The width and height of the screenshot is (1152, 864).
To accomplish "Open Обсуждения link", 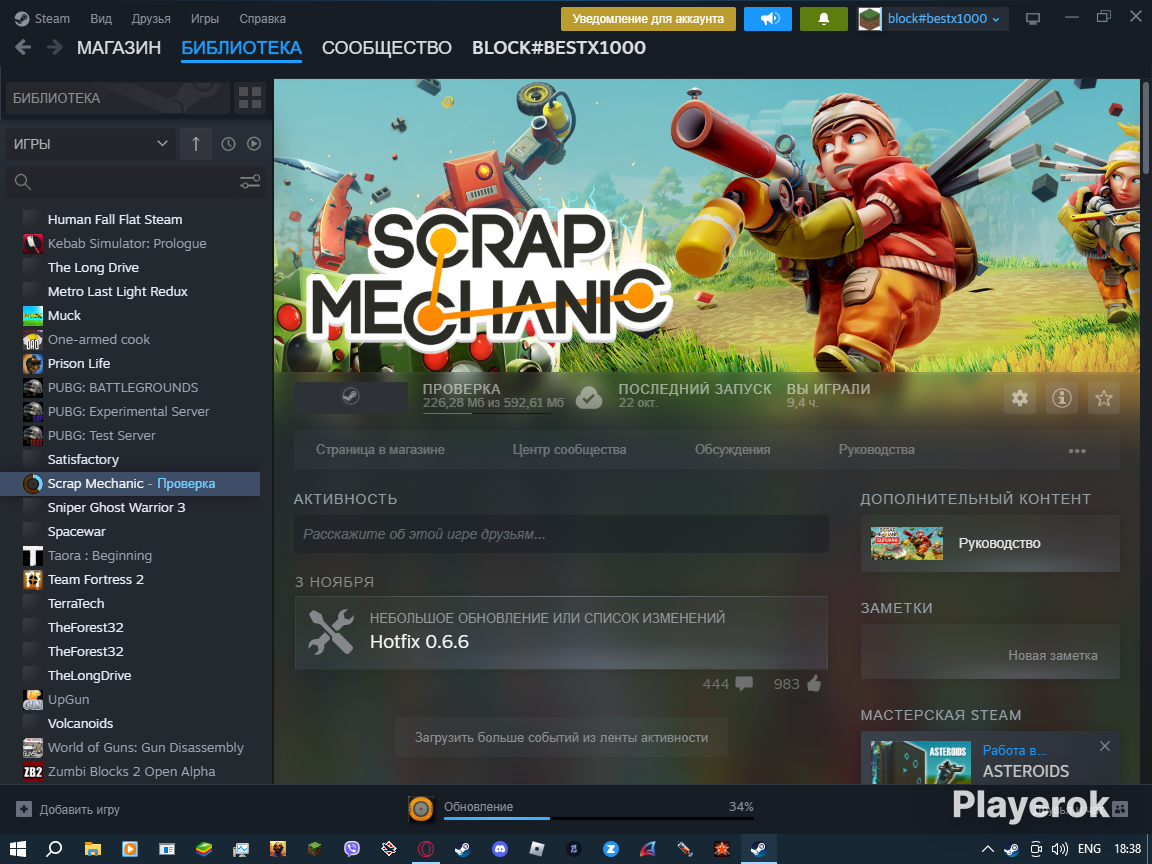I will (x=732, y=450).
